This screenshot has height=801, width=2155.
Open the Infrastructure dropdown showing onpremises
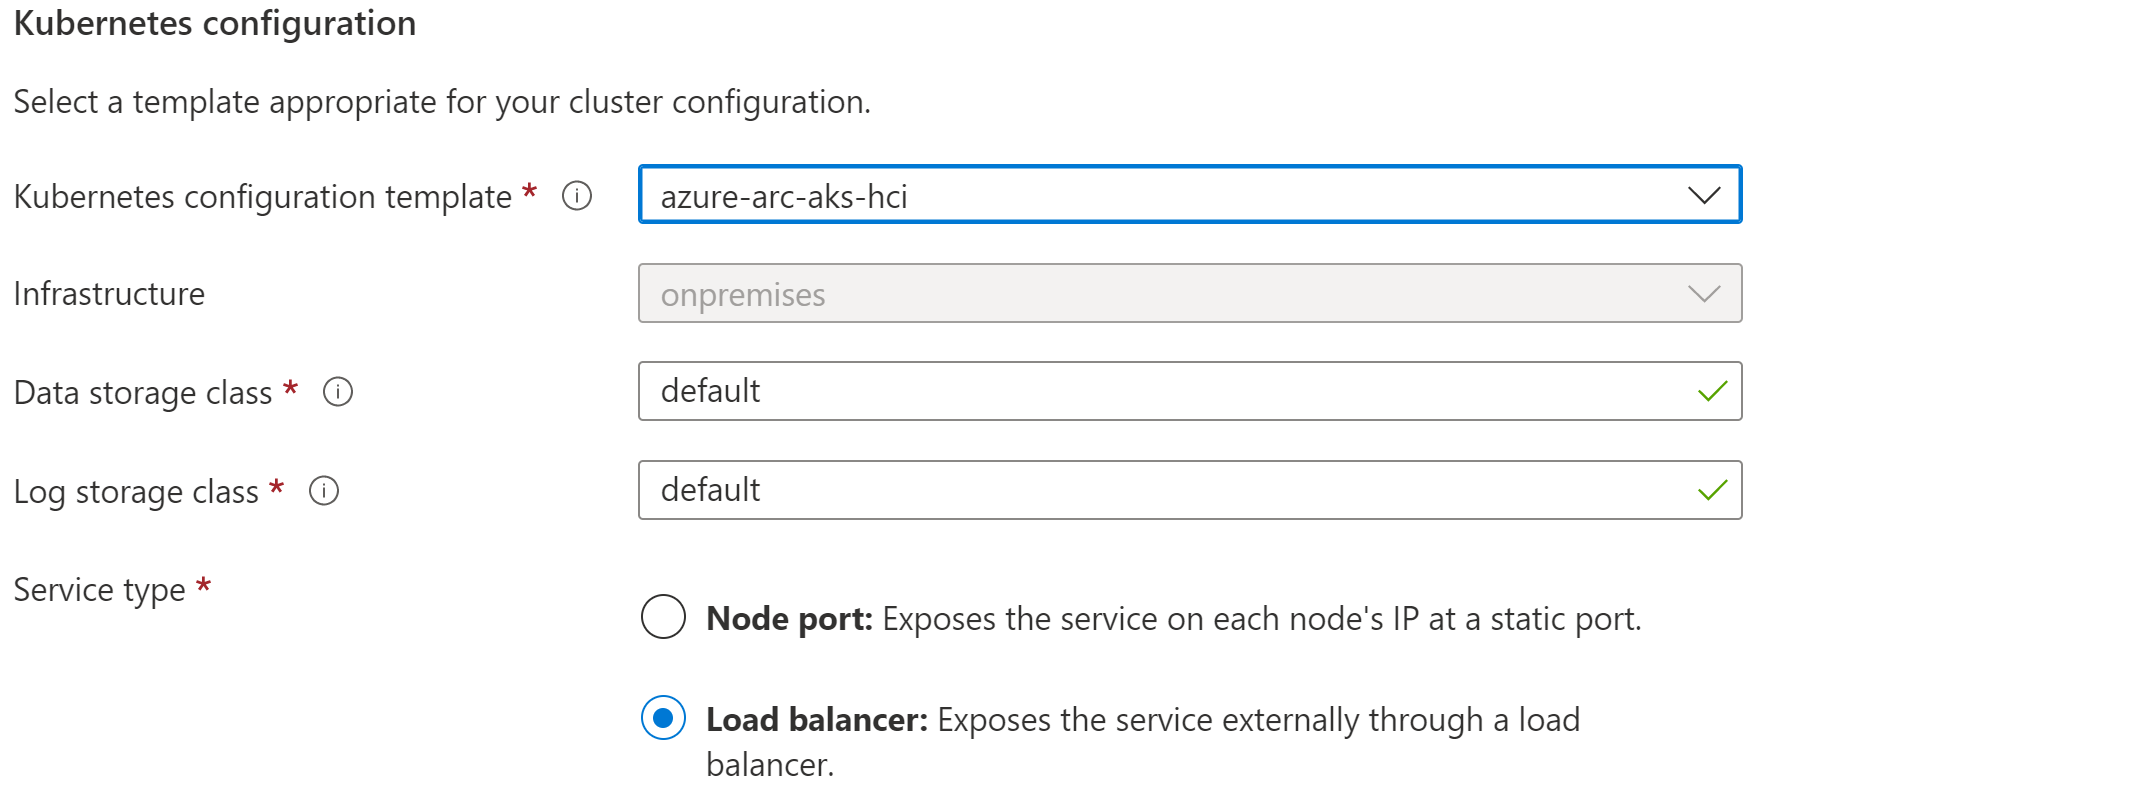click(x=1190, y=293)
